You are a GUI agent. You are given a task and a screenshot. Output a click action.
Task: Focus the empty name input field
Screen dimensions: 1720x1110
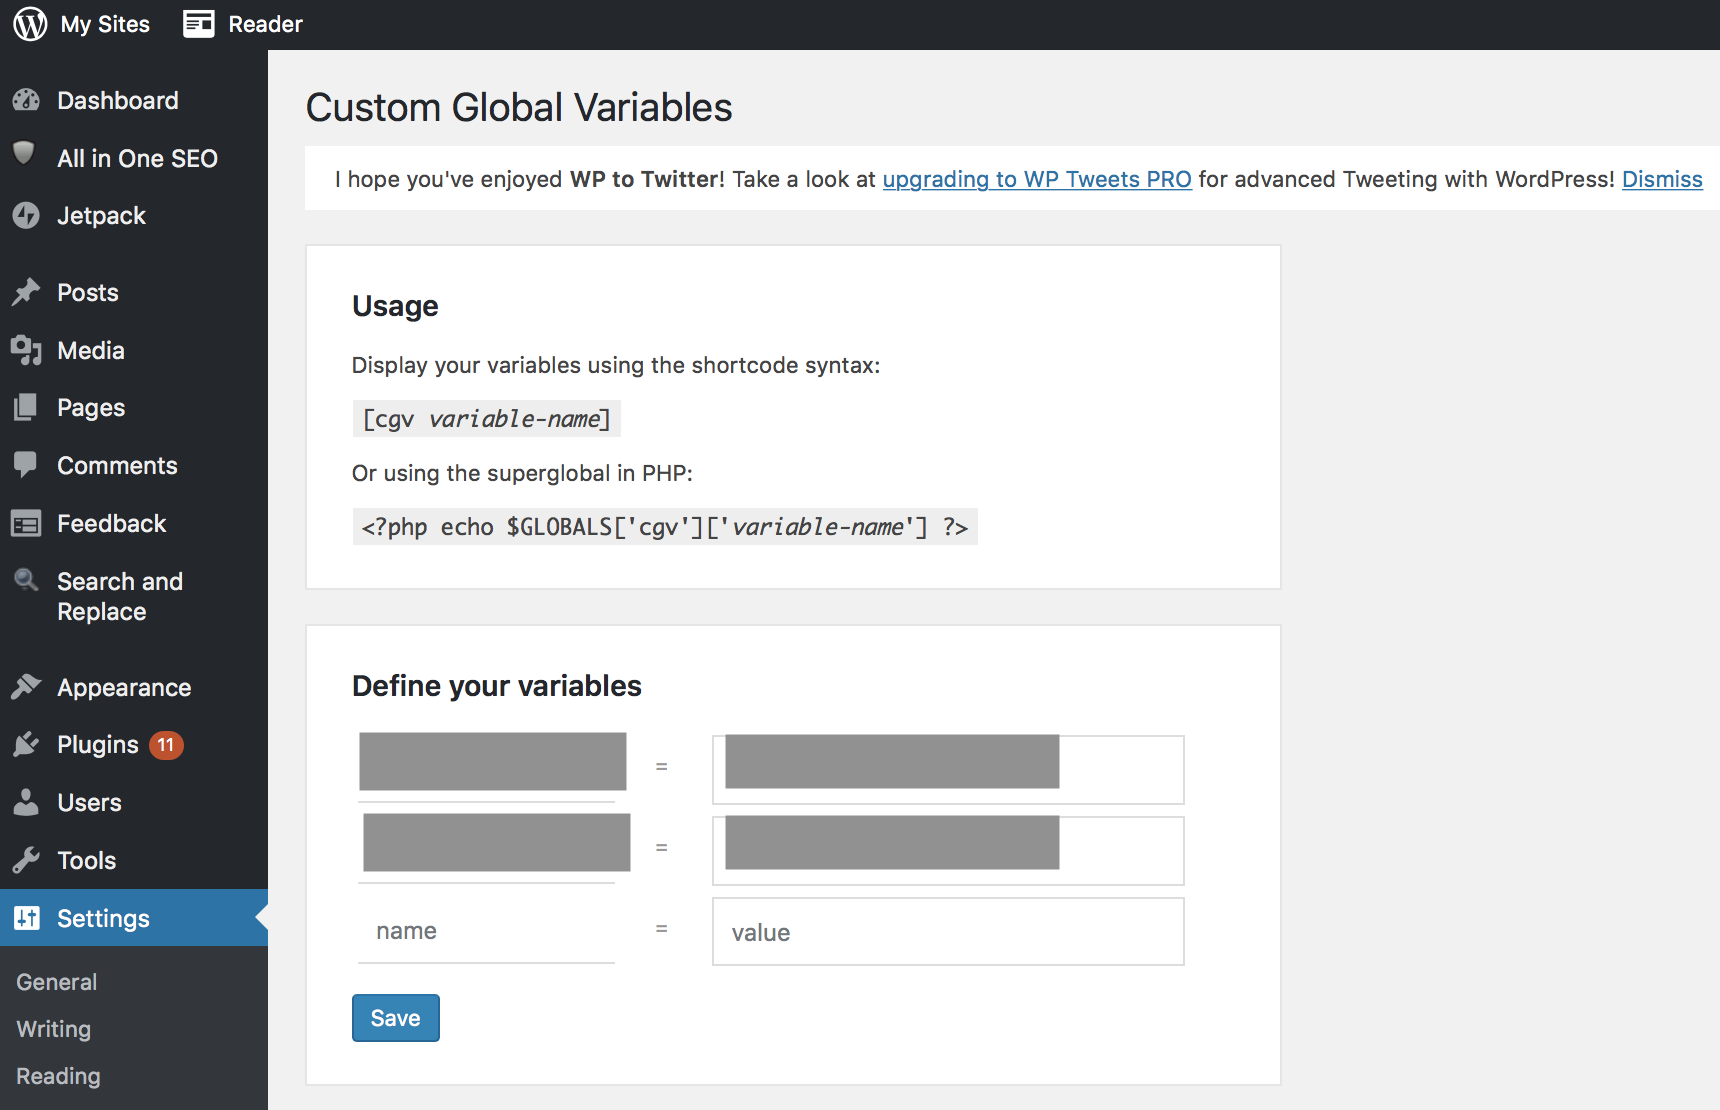click(486, 931)
